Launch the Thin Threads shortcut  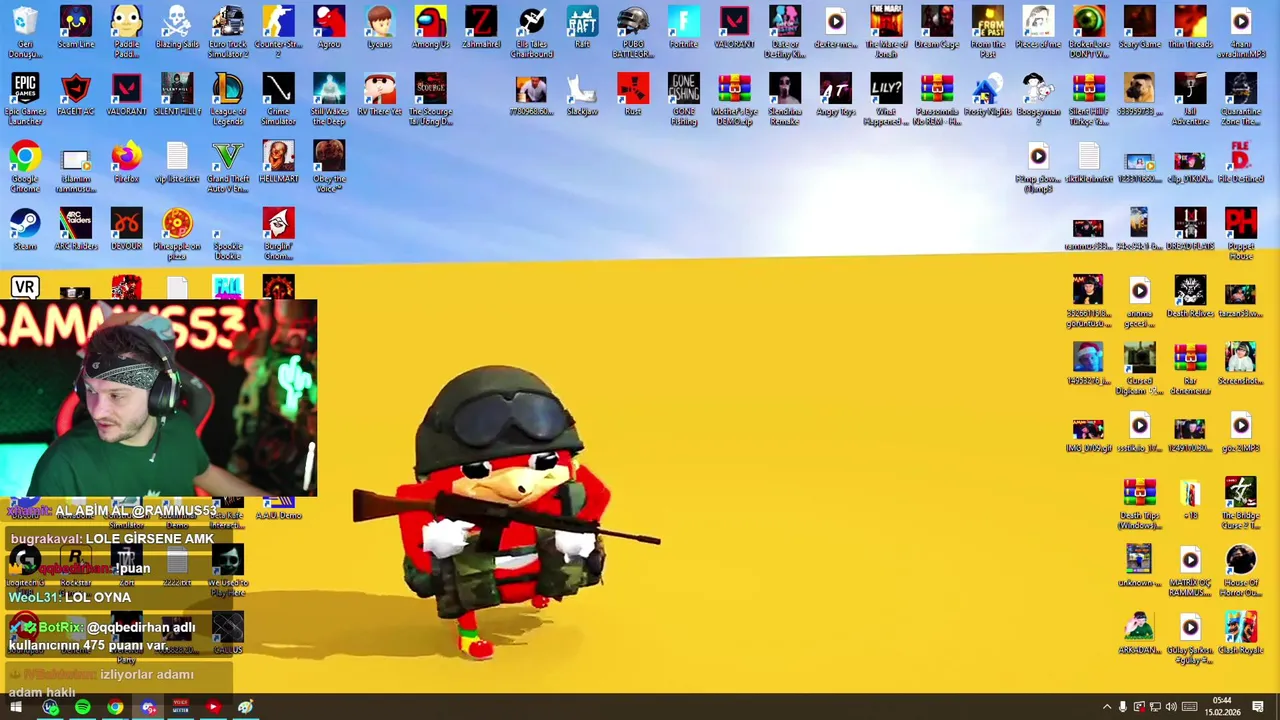[x=1190, y=27]
